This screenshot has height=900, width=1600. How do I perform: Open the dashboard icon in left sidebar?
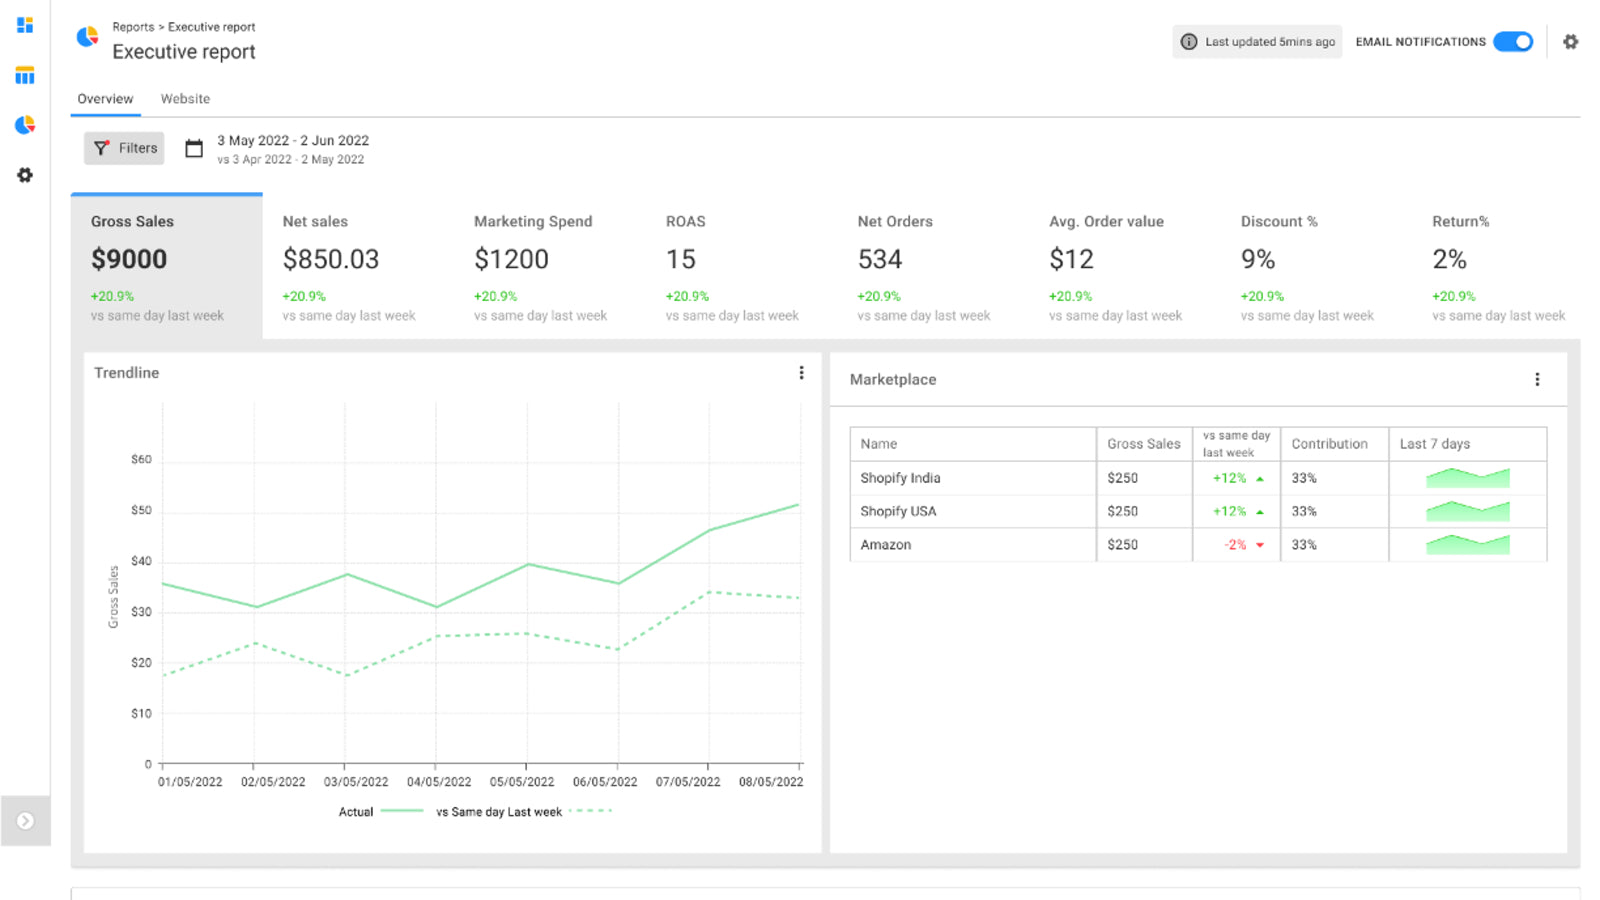coord(25,25)
